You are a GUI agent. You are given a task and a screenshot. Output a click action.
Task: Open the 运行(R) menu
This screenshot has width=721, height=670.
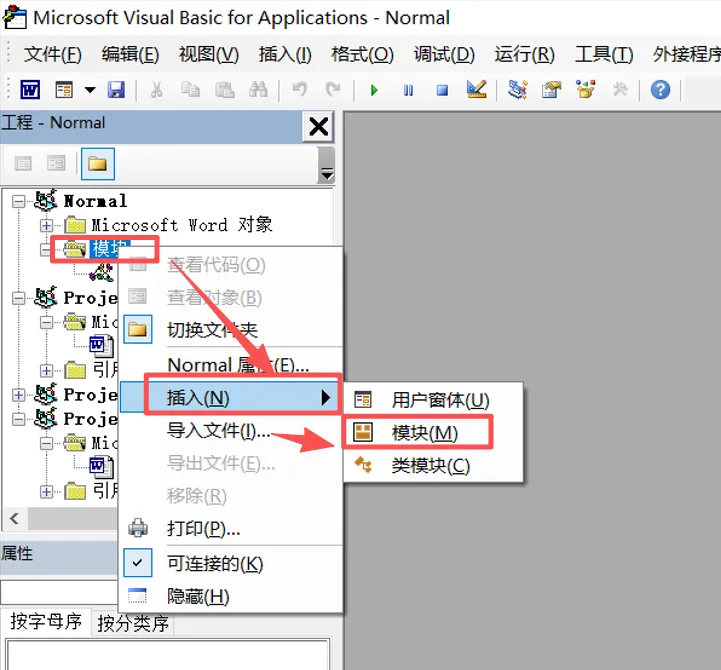pos(524,55)
